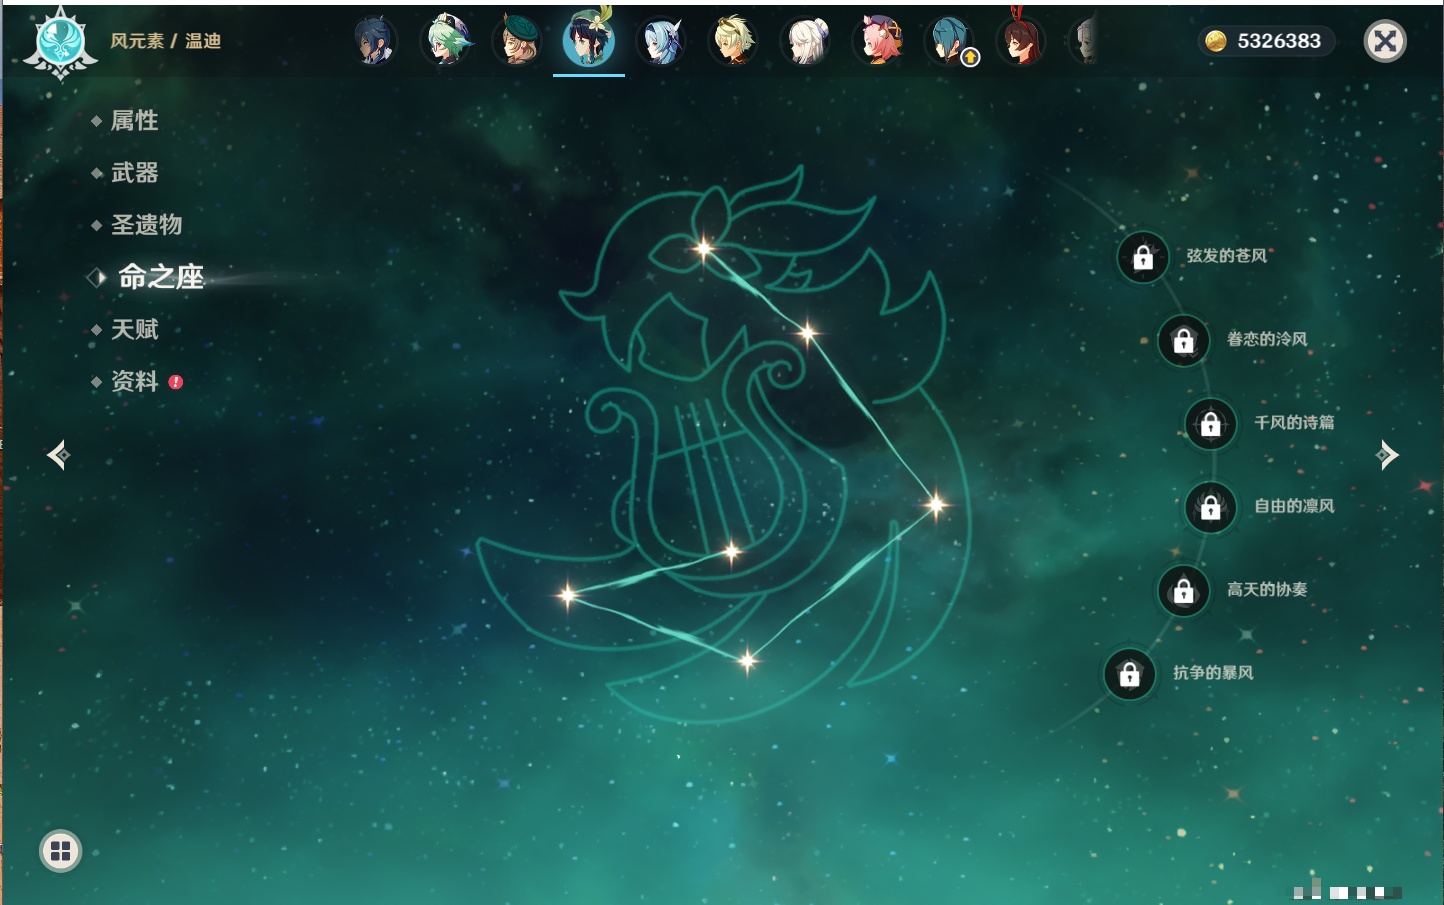
Task: Select the green-haired girl with glasses portrait
Action: click(x=446, y=41)
